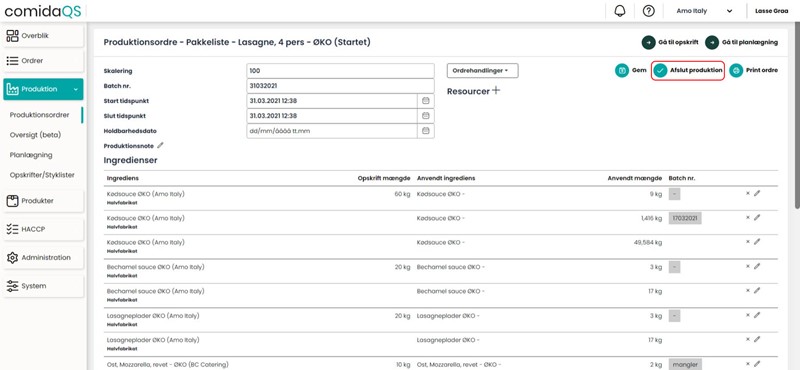Click the calendar icon for Start tidspunkt
Image resolution: width=800 pixels, height=370 pixels.
426,101
